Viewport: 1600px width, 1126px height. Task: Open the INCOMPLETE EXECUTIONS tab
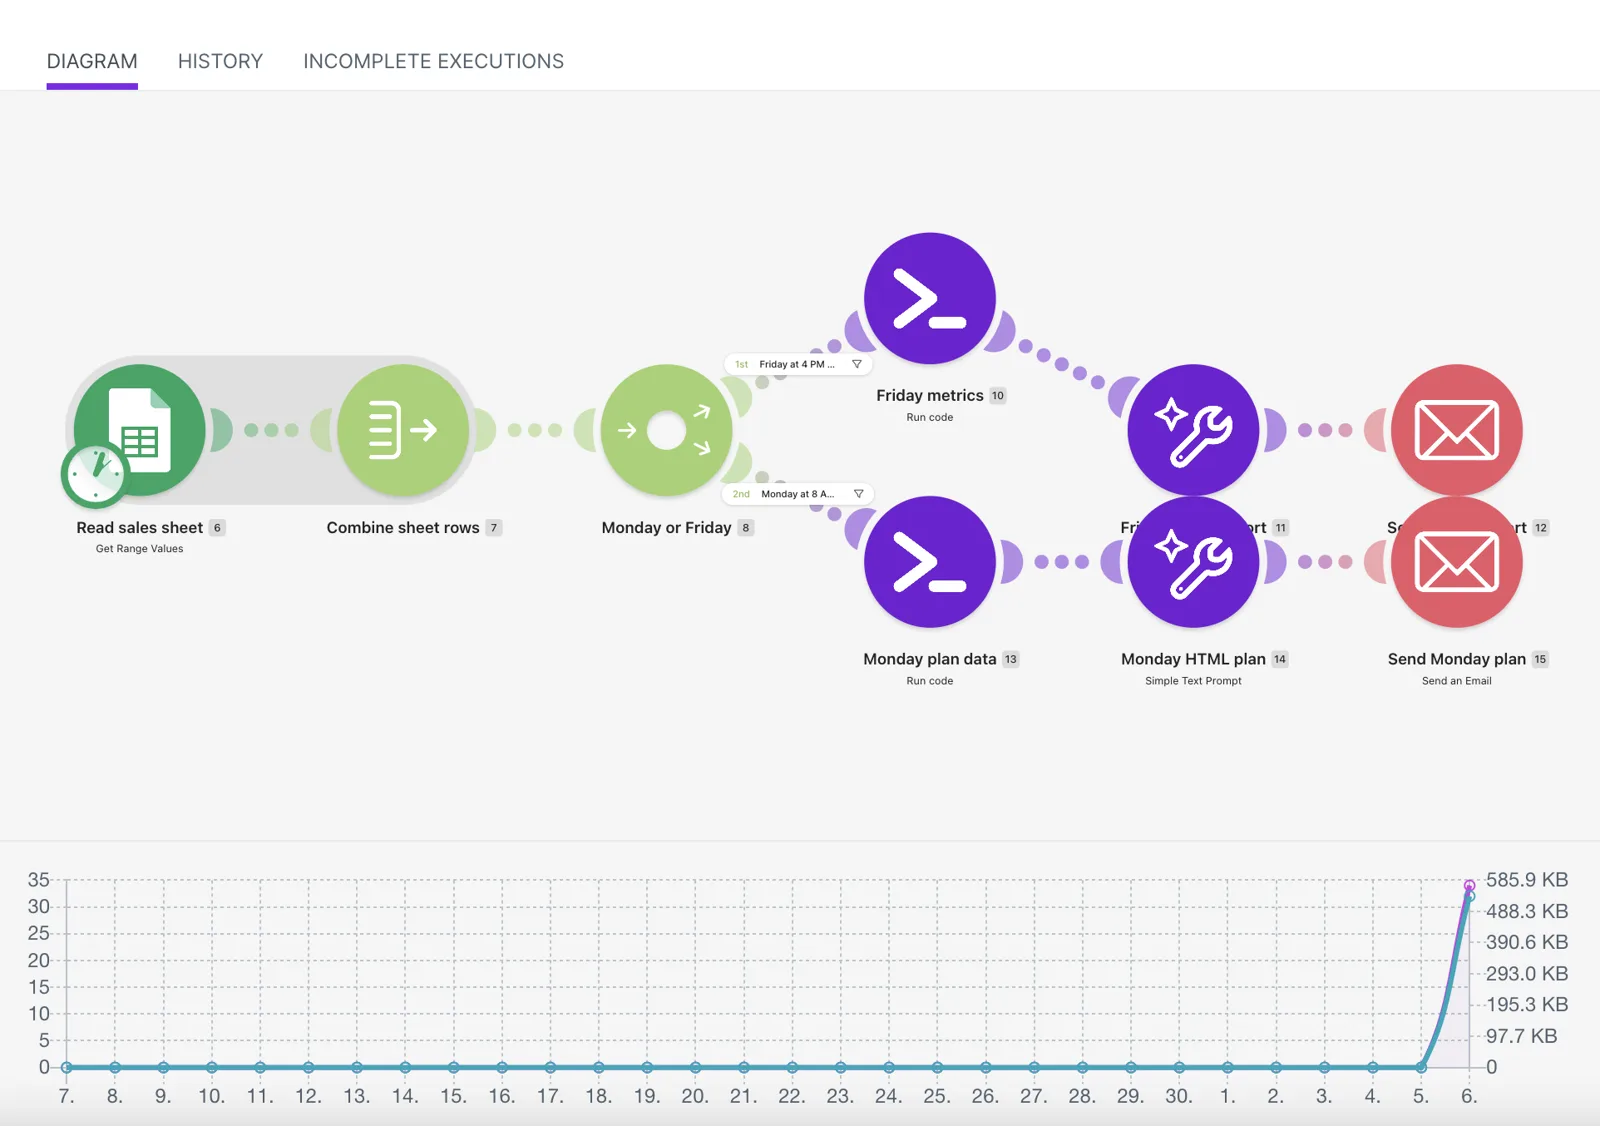tap(433, 61)
